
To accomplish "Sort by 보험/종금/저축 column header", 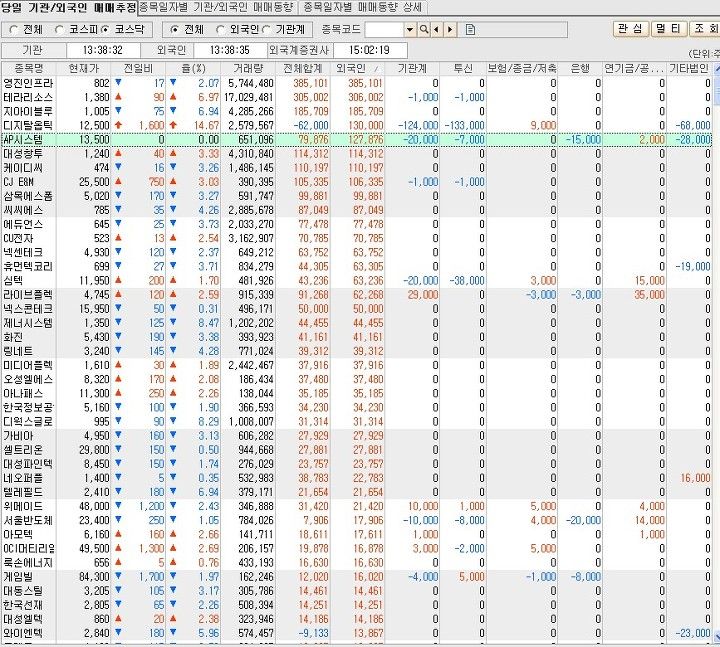I will (522, 68).
